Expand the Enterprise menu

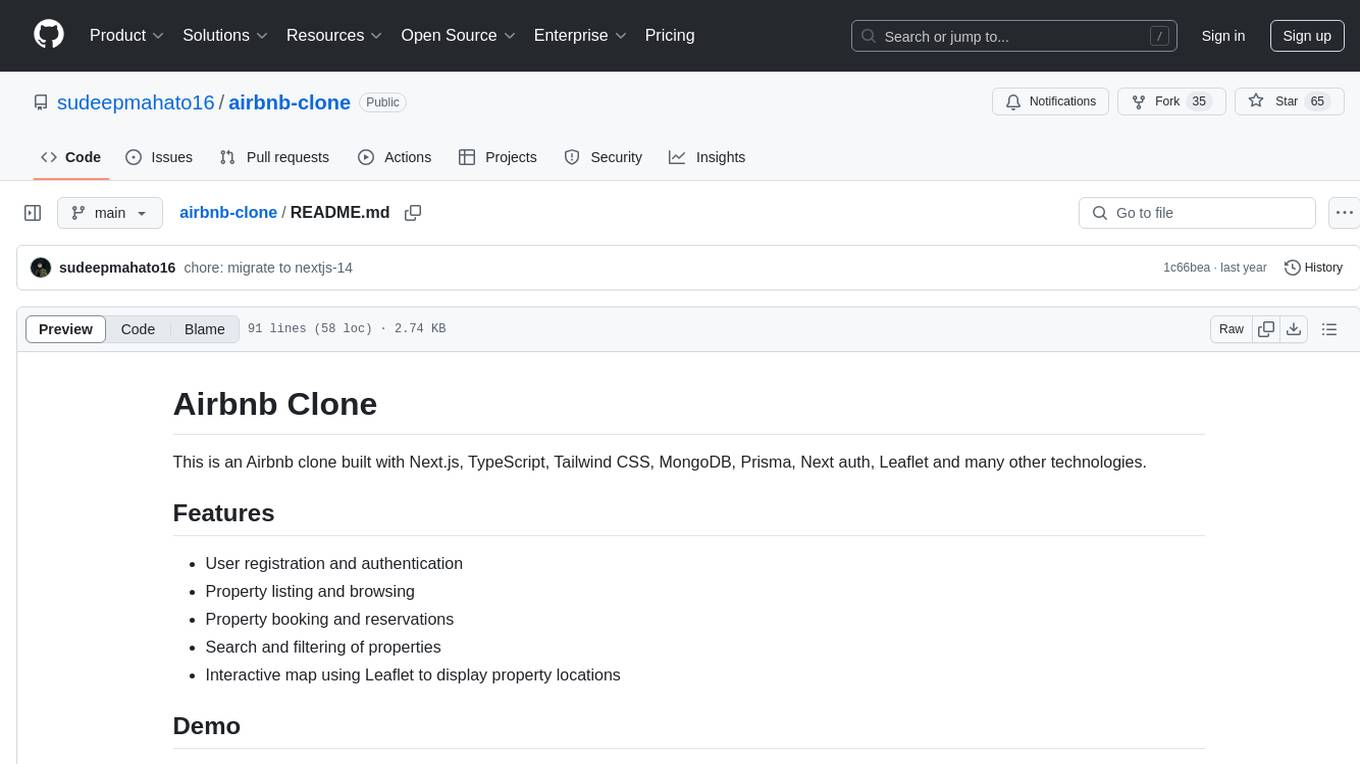[x=580, y=35]
